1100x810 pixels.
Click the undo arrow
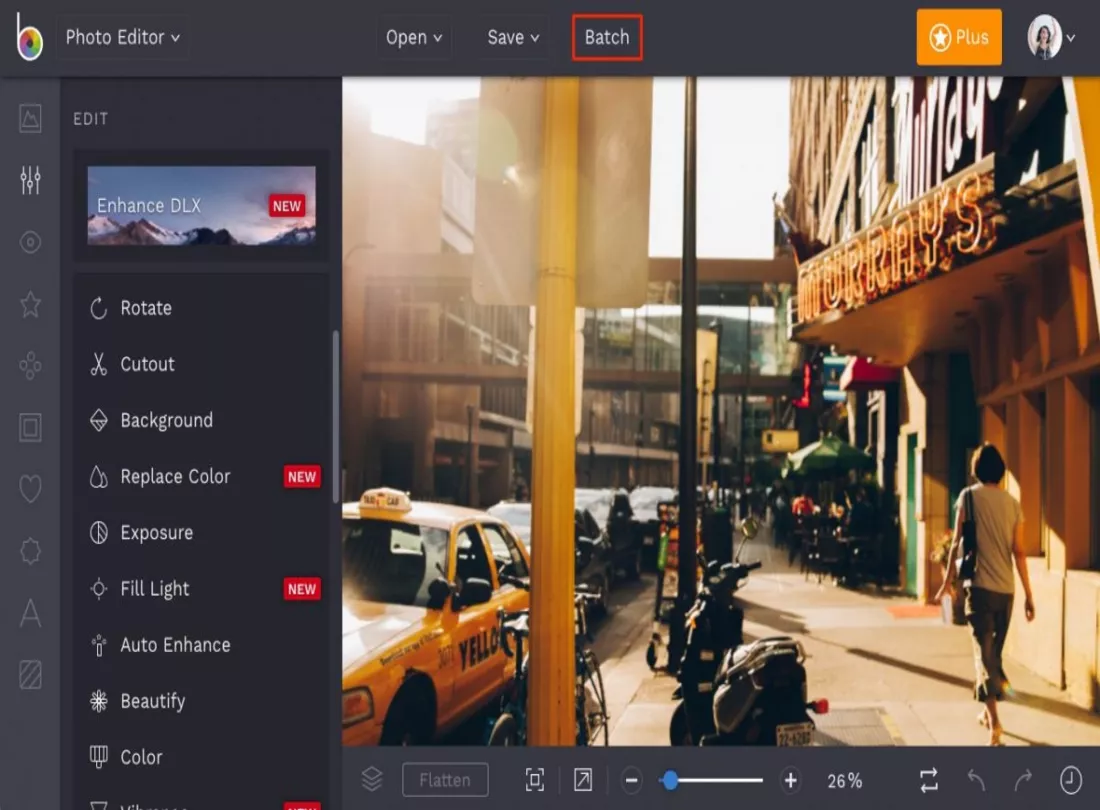point(976,780)
